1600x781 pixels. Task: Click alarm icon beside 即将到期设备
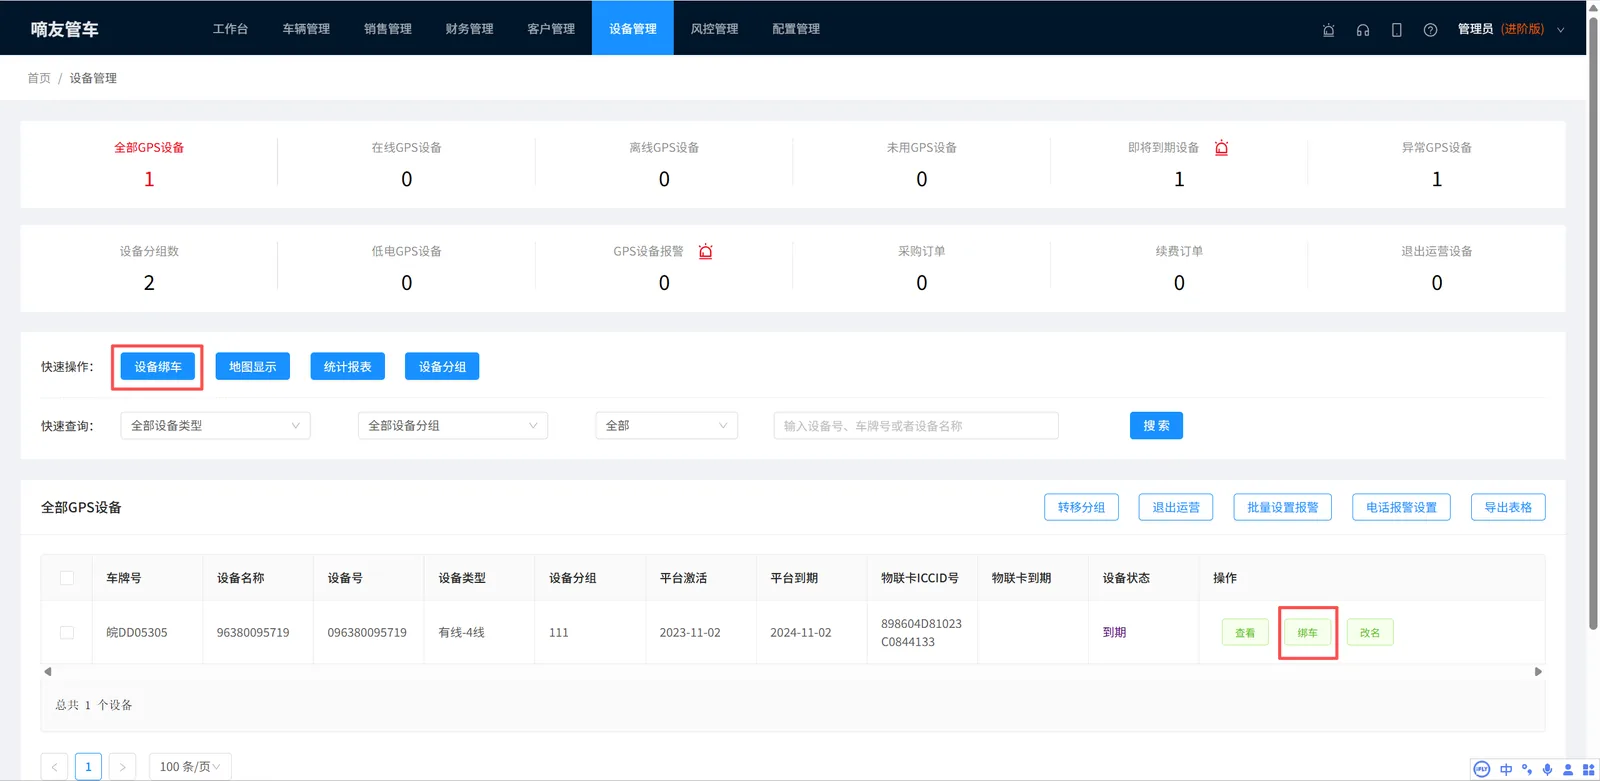[1221, 148]
